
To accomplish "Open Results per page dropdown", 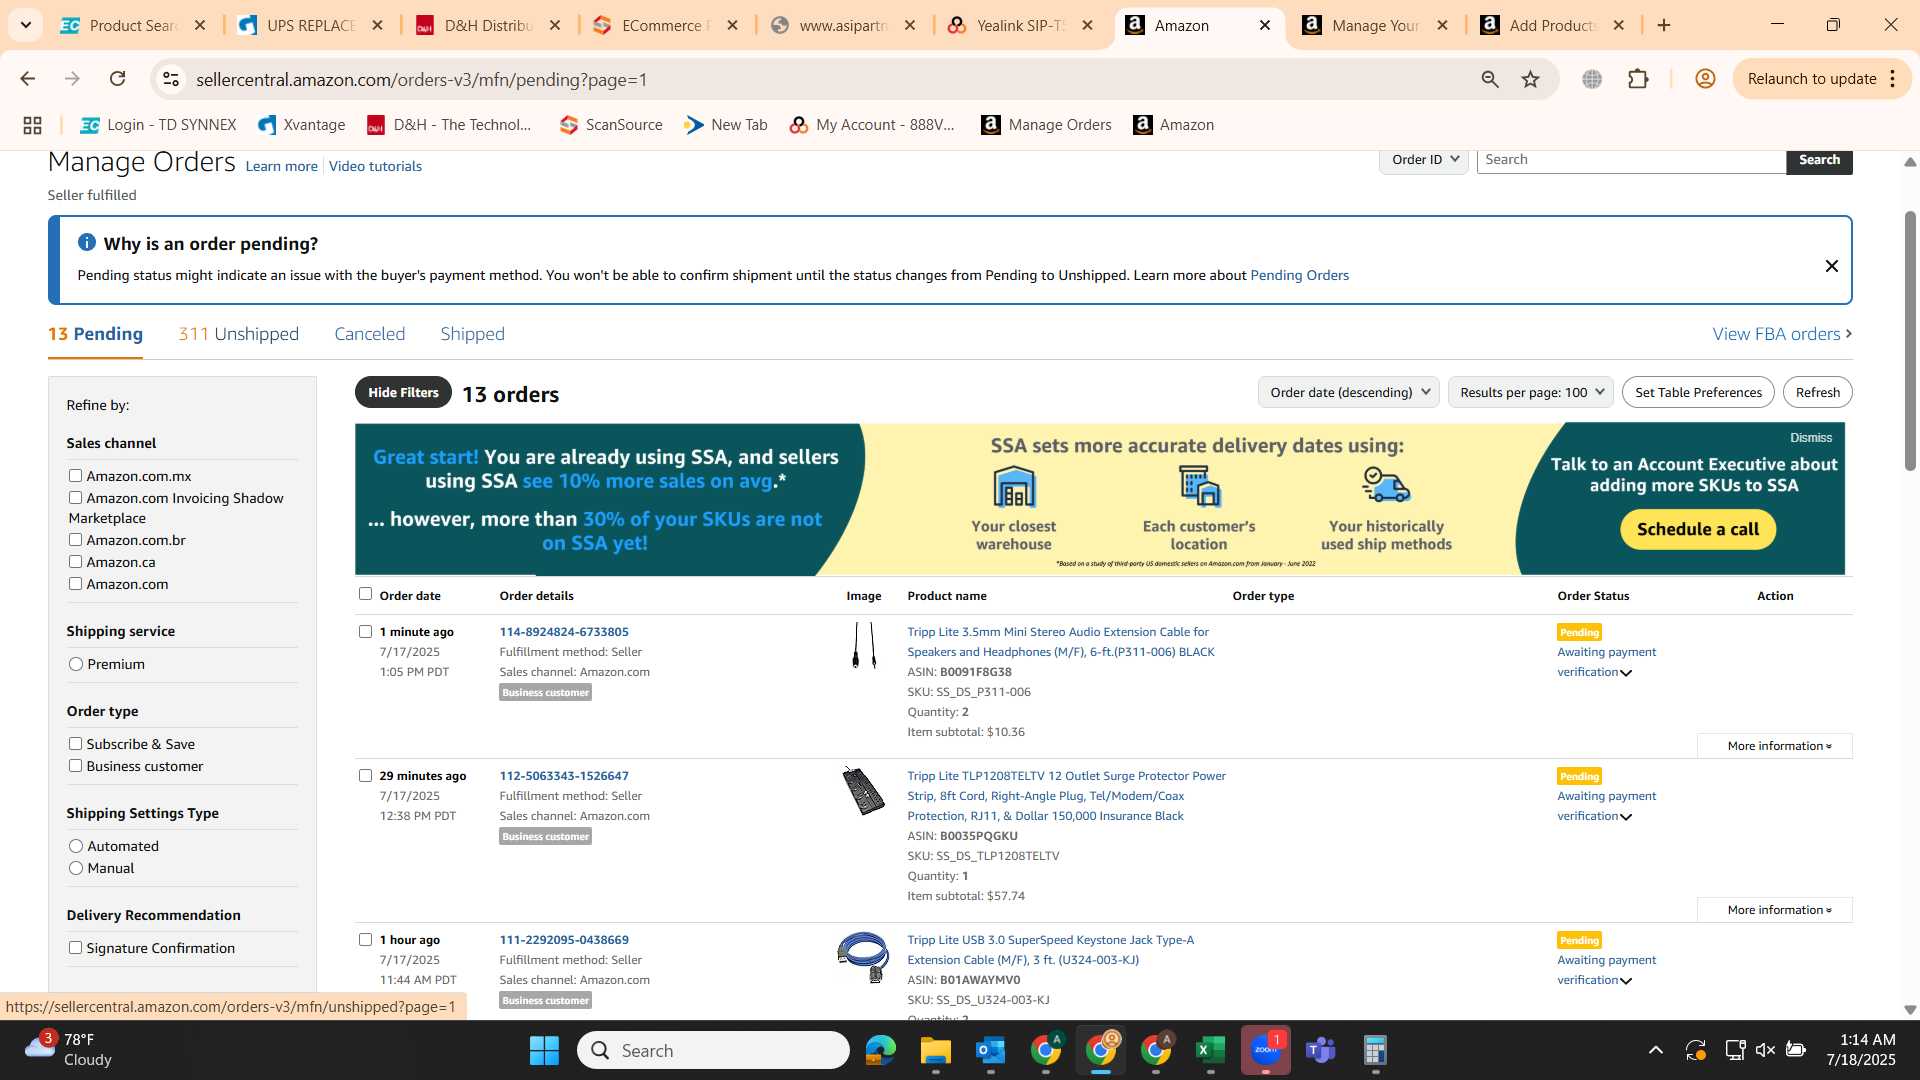I will [1530, 392].
